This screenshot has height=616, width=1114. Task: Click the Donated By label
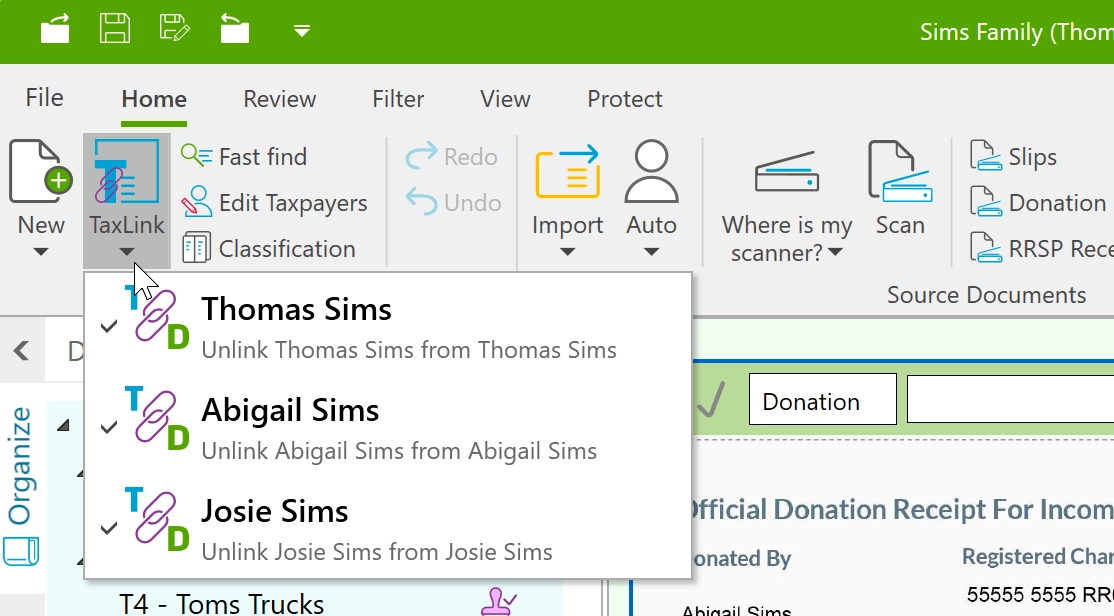(740, 558)
